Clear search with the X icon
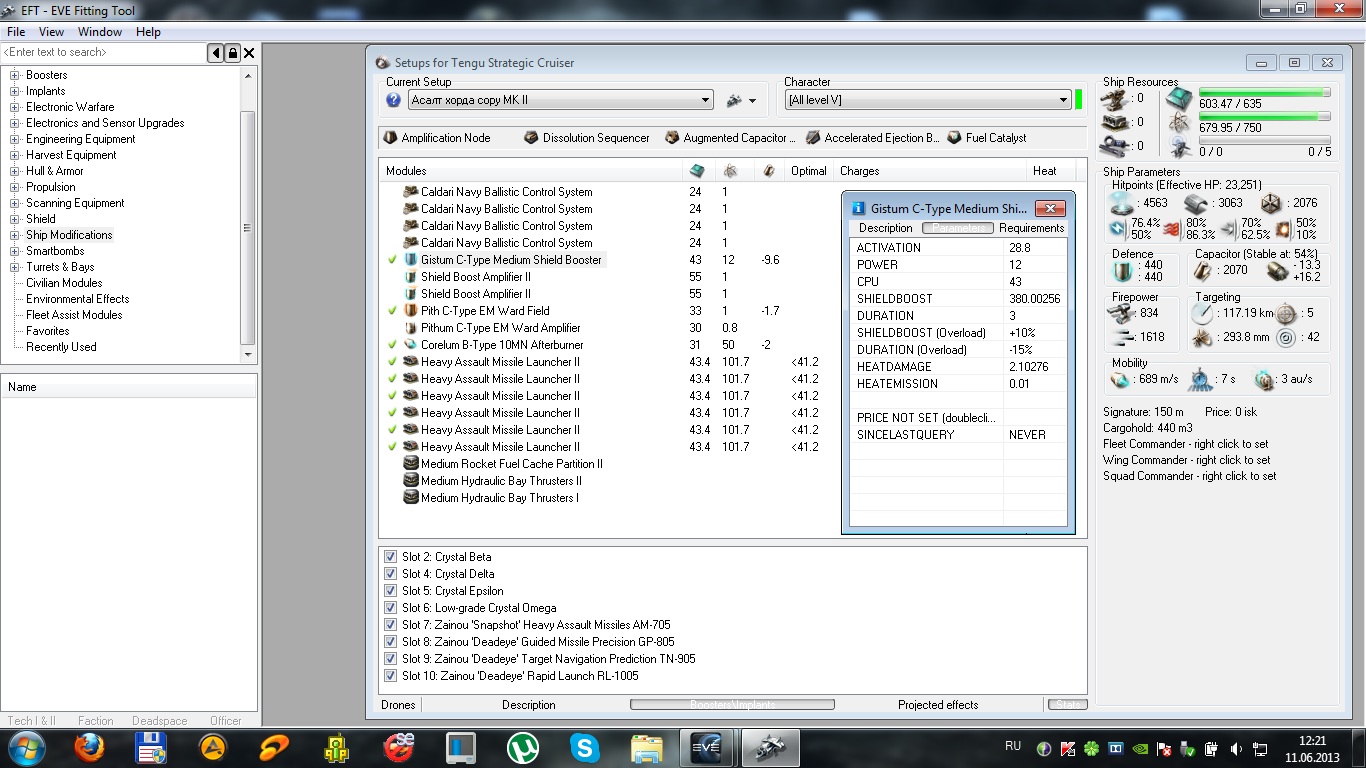Screen dimensions: 1366x768 pyautogui.click(x=250, y=53)
